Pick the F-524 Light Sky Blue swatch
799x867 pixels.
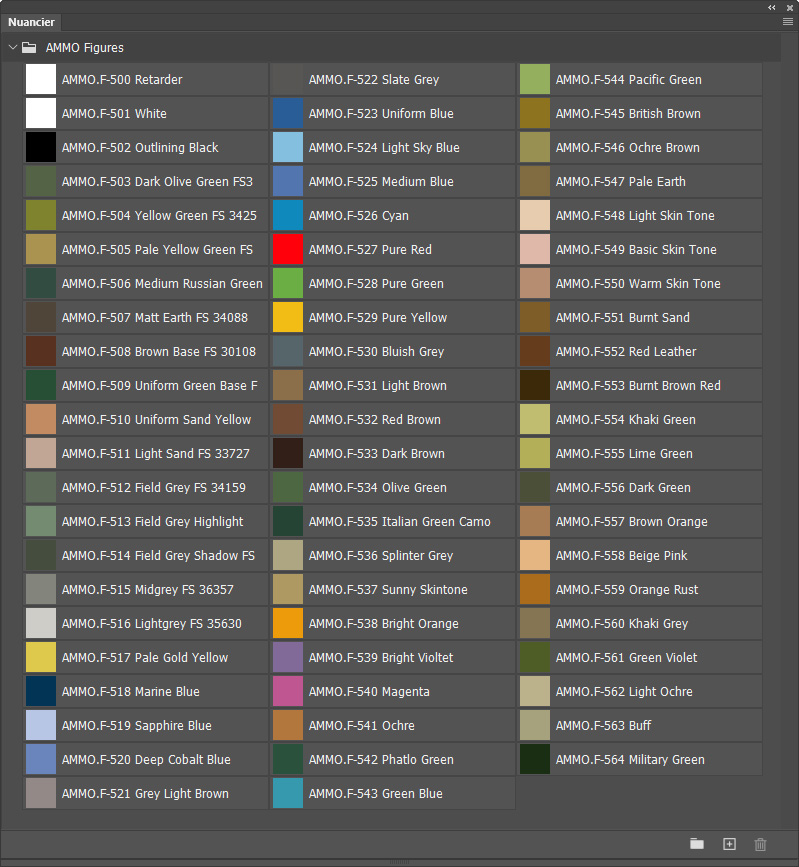point(288,147)
